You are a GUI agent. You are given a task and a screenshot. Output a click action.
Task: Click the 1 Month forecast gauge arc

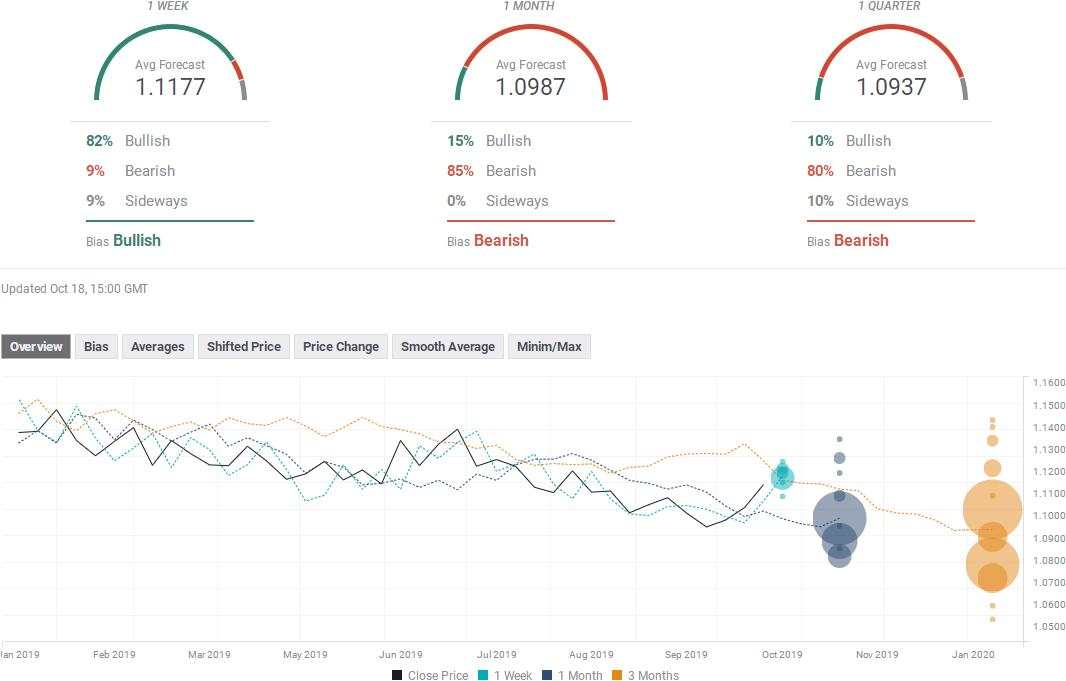531,30
